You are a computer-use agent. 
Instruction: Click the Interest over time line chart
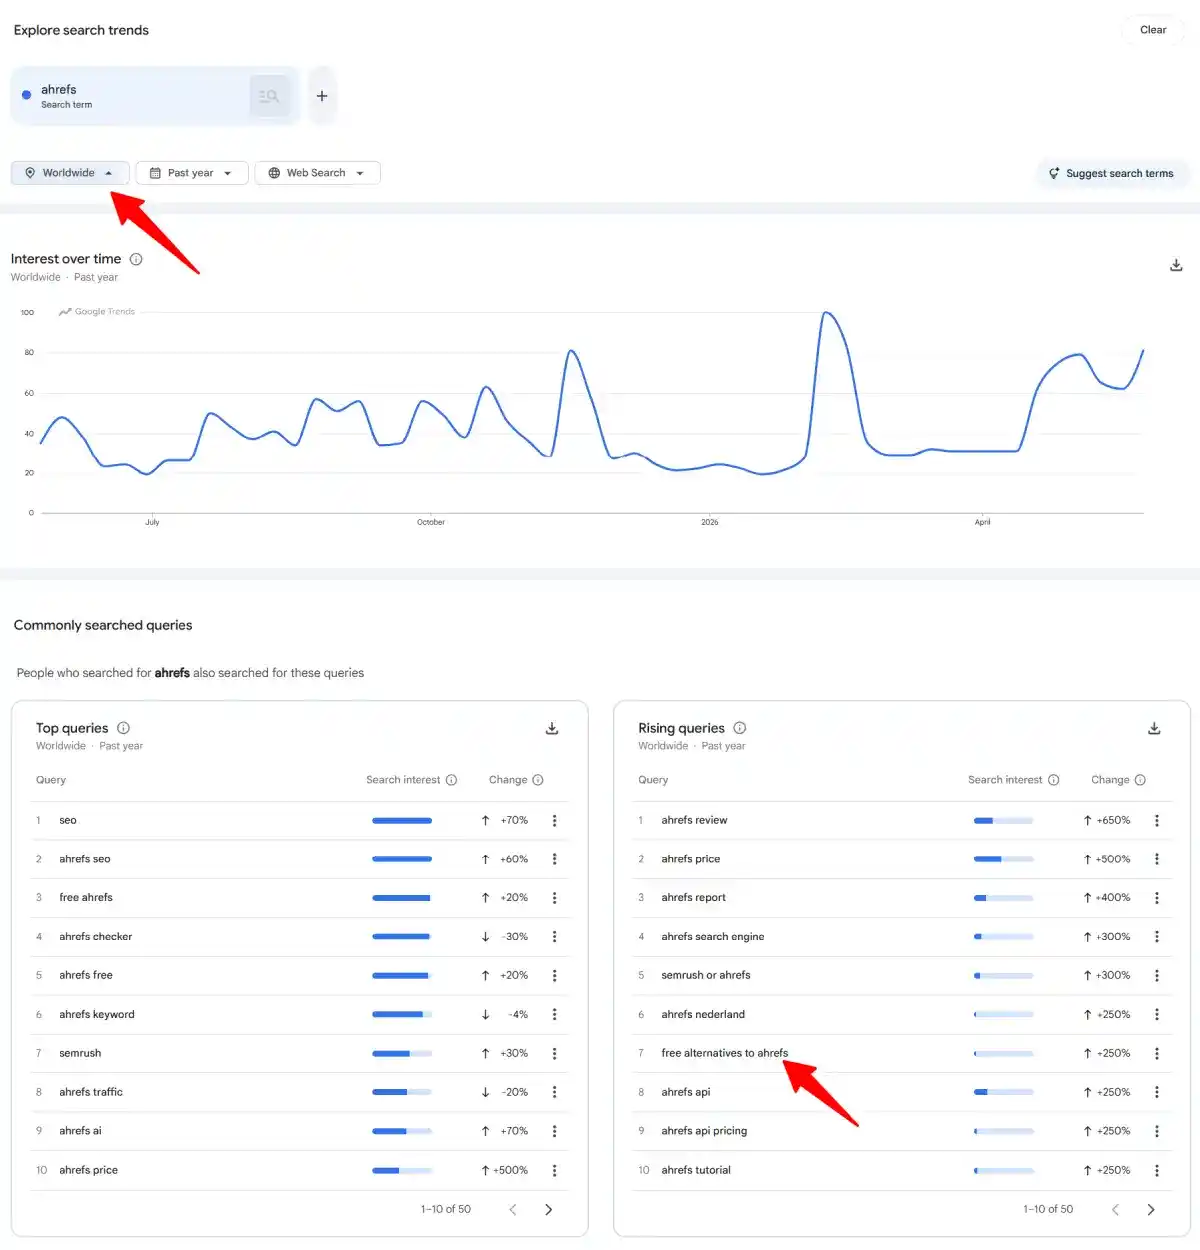(x=590, y=412)
